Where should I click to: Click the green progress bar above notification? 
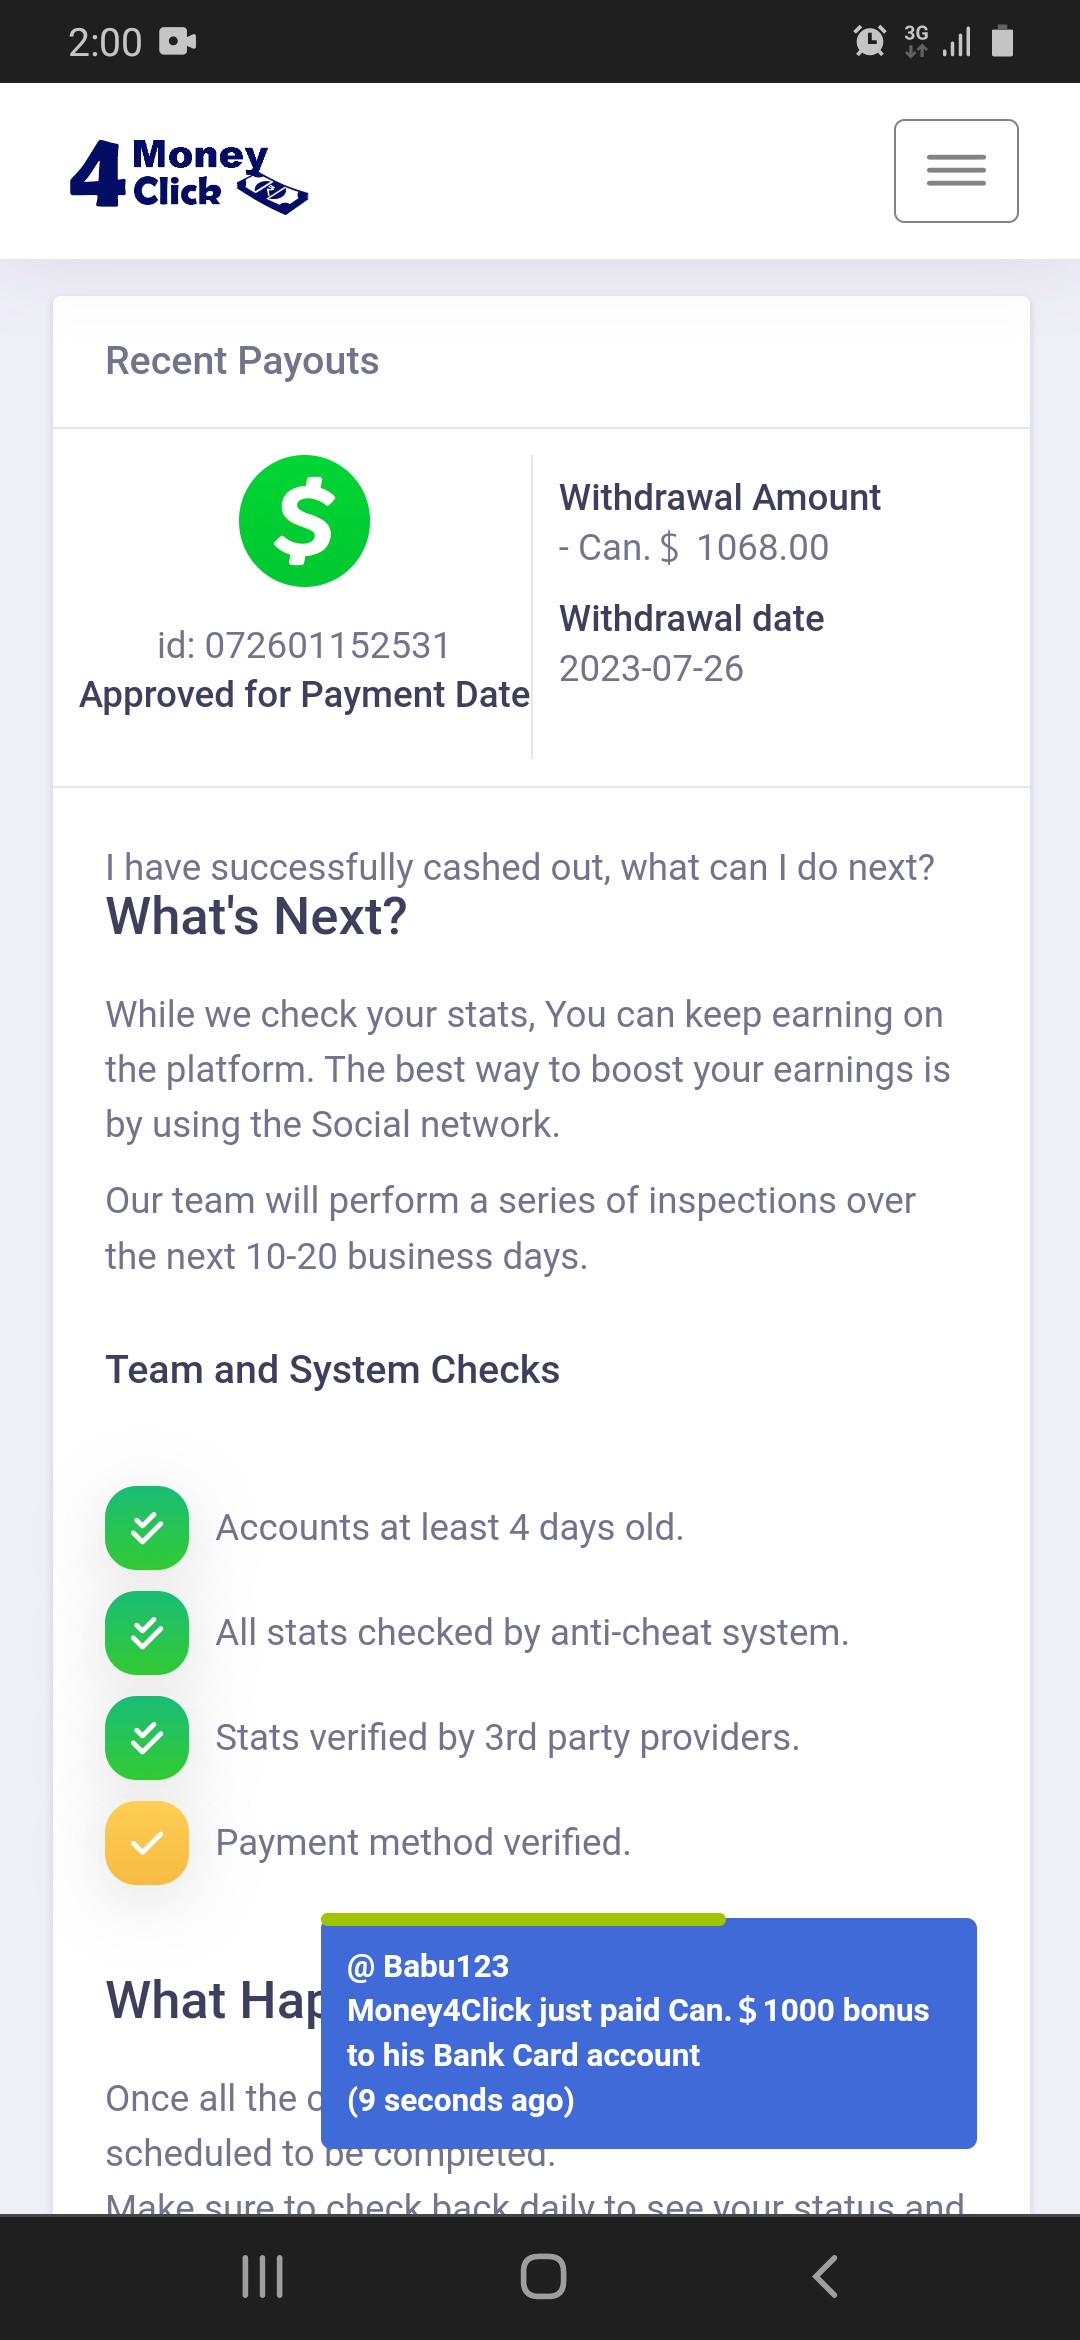tap(523, 1919)
